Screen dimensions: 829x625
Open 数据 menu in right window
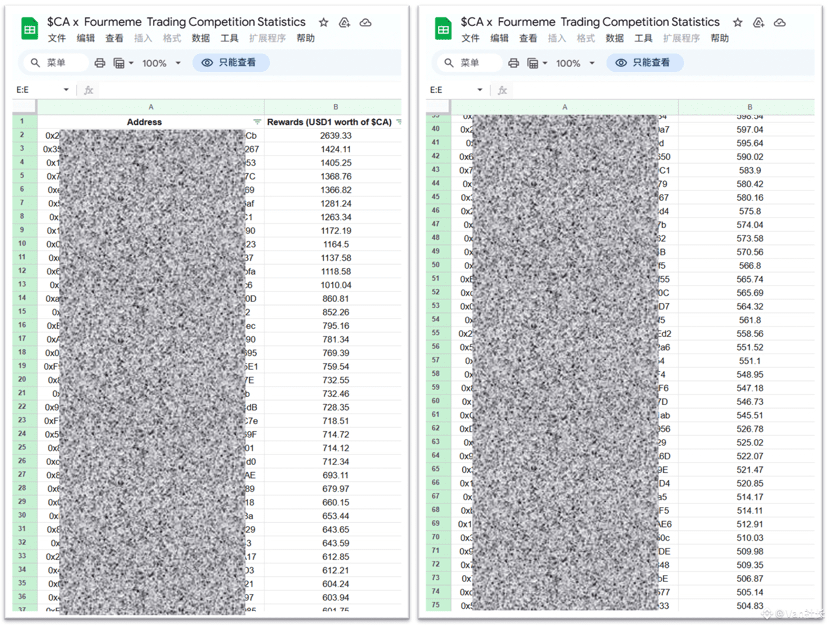[614, 38]
